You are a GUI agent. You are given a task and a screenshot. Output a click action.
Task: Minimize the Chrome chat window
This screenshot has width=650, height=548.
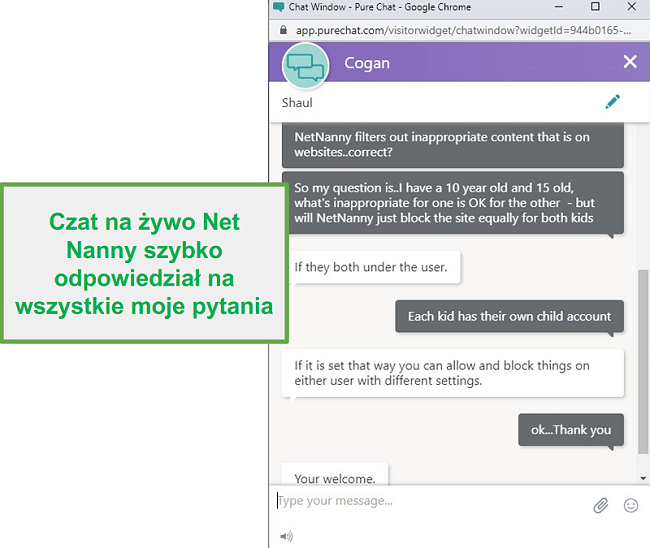[x=559, y=7]
